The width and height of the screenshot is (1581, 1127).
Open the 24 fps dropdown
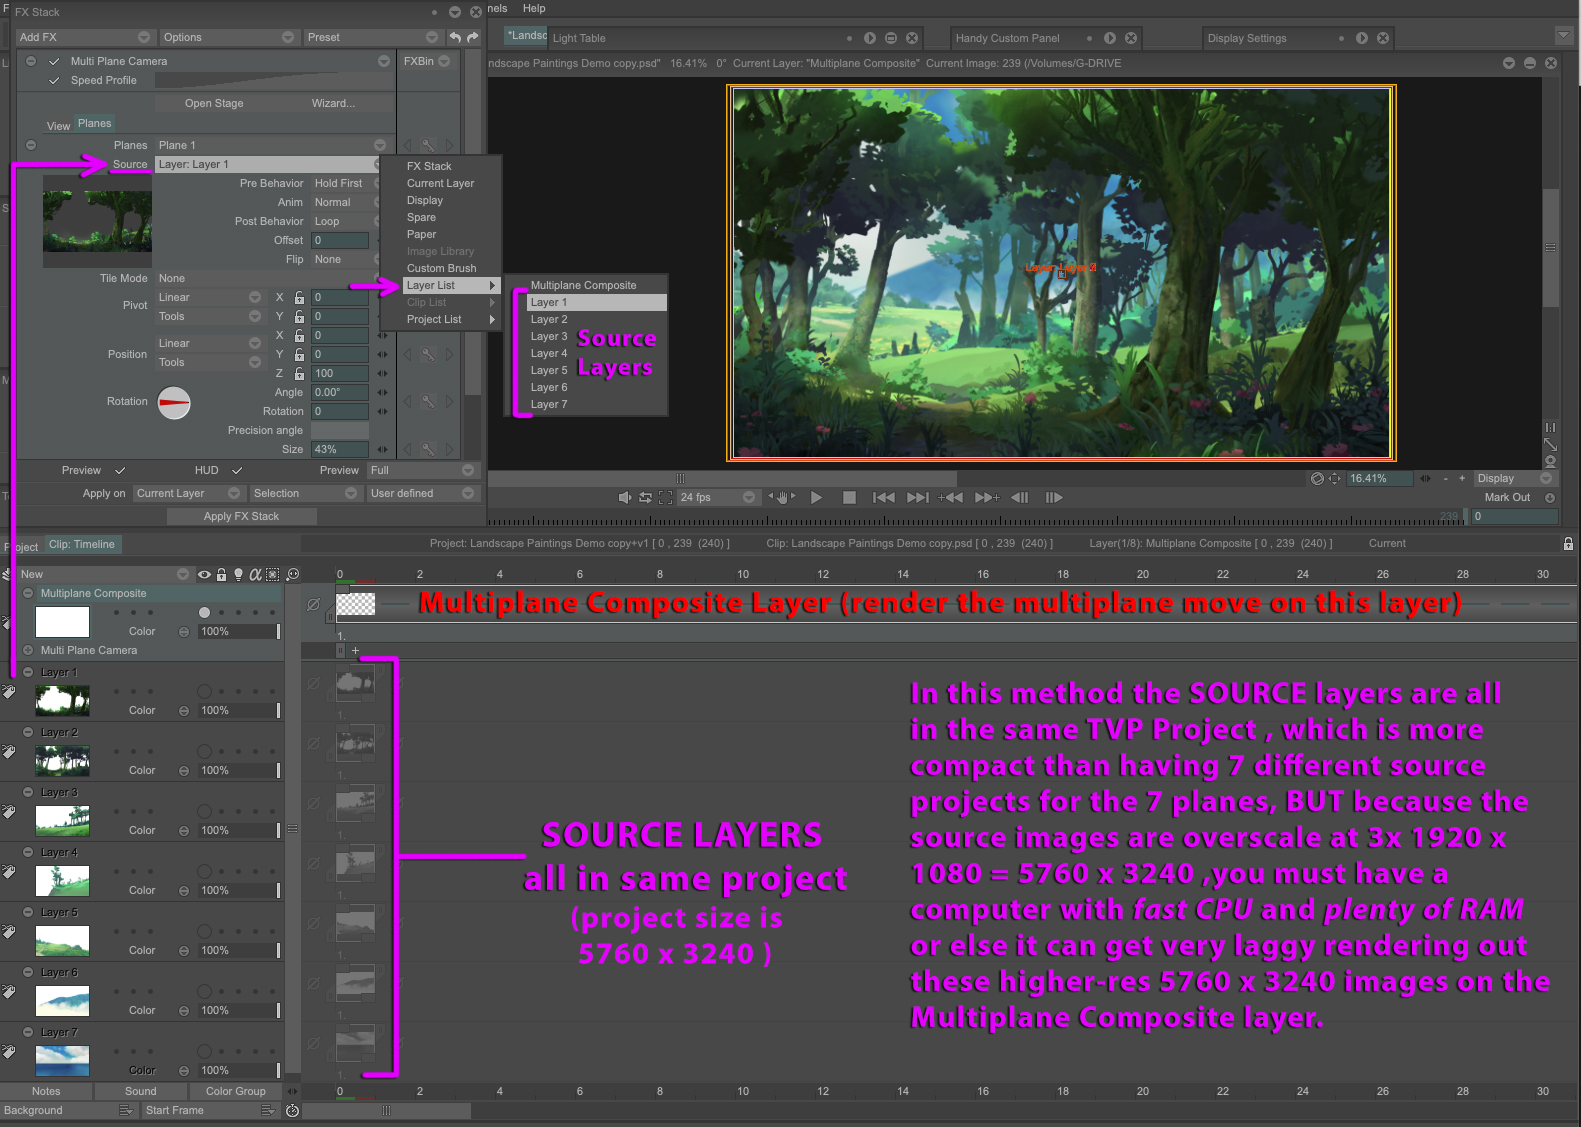pos(717,497)
